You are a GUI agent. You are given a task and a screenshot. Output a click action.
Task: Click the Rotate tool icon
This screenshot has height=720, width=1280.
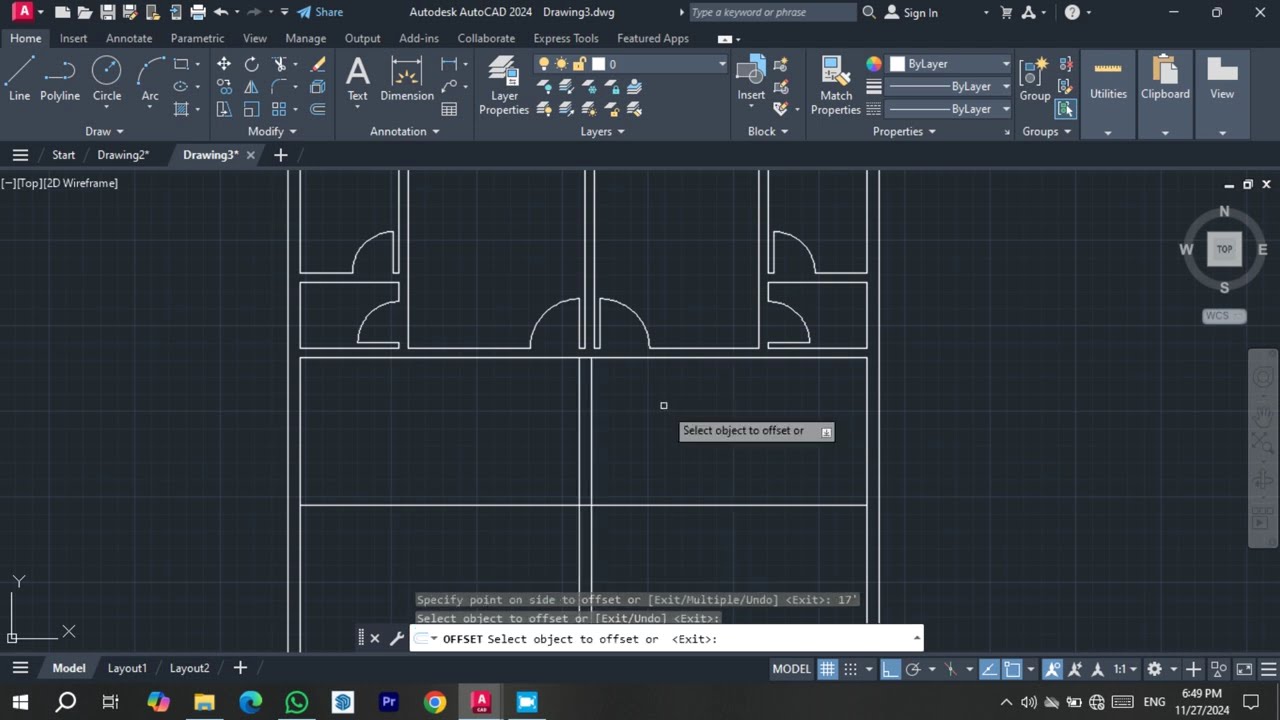click(x=251, y=64)
